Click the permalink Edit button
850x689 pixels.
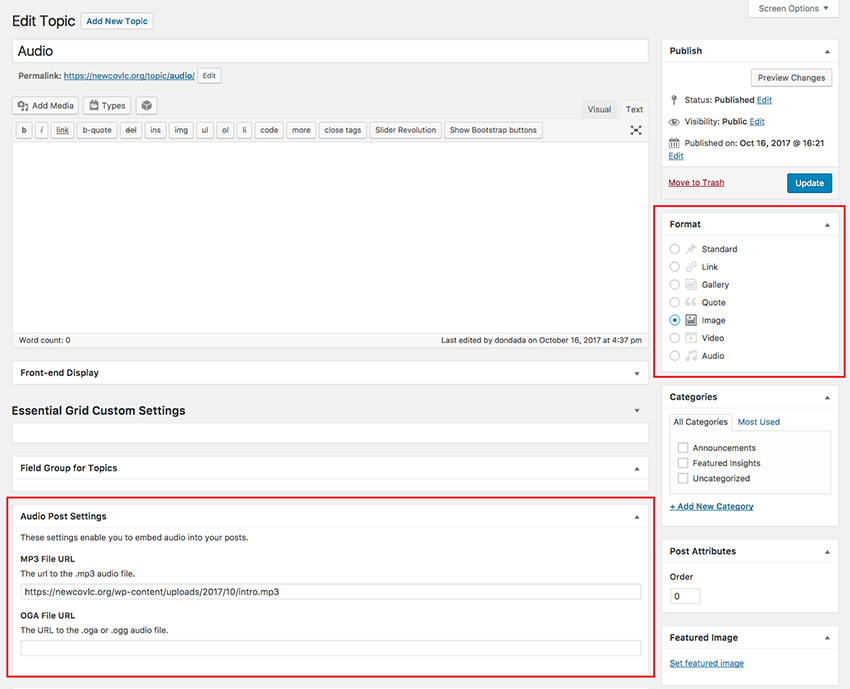[209, 76]
